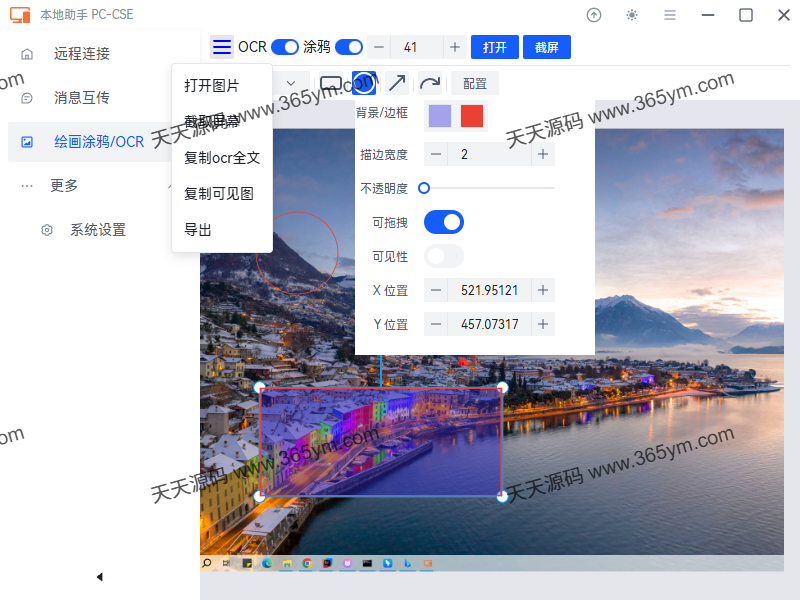Select the rectangle drawing tool
The height and width of the screenshot is (600, 800).
pos(332,83)
